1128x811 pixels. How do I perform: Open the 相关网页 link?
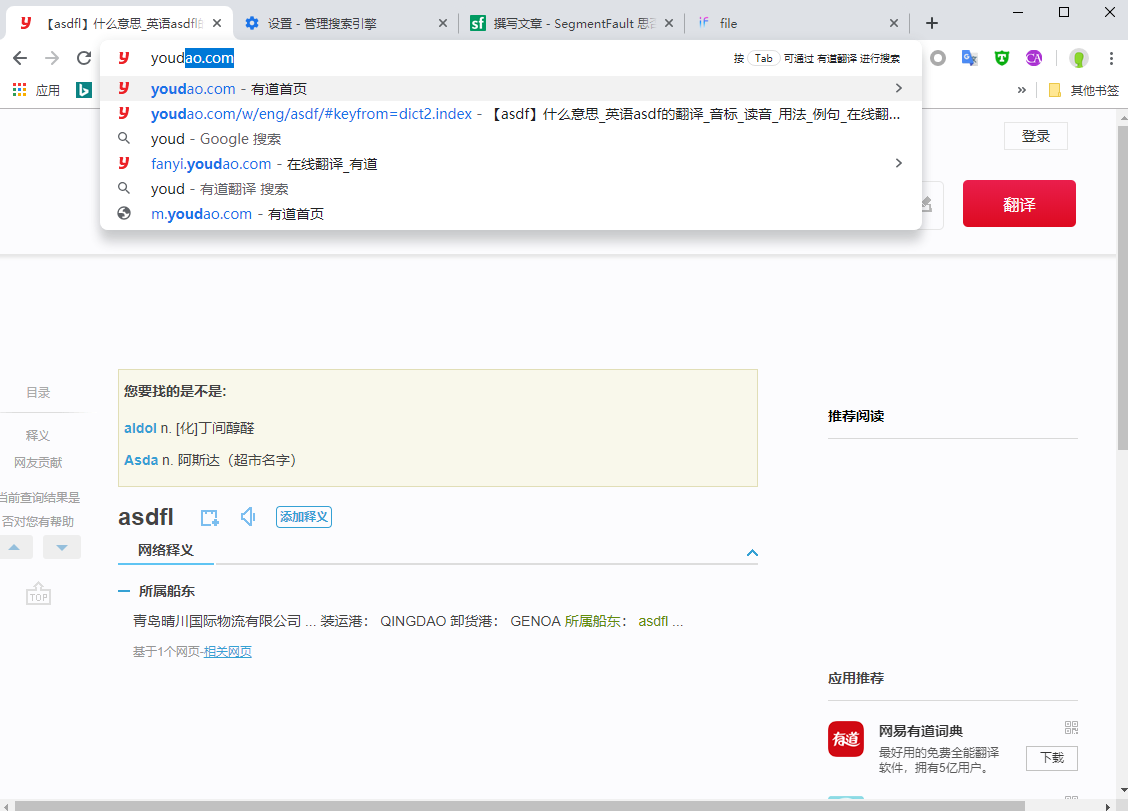pos(228,652)
